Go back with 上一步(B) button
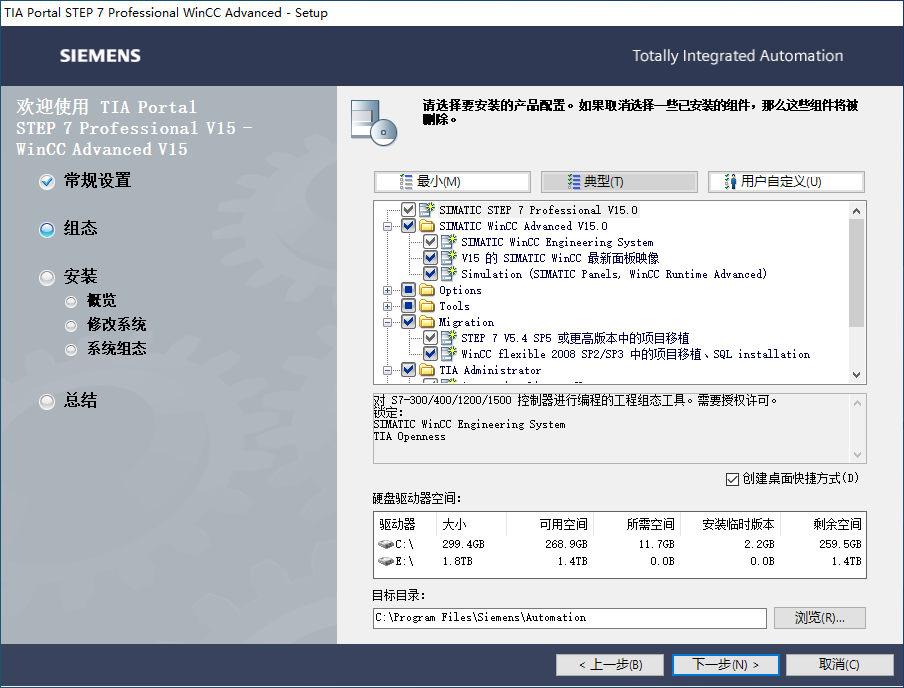904x688 pixels. tap(610, 665)
